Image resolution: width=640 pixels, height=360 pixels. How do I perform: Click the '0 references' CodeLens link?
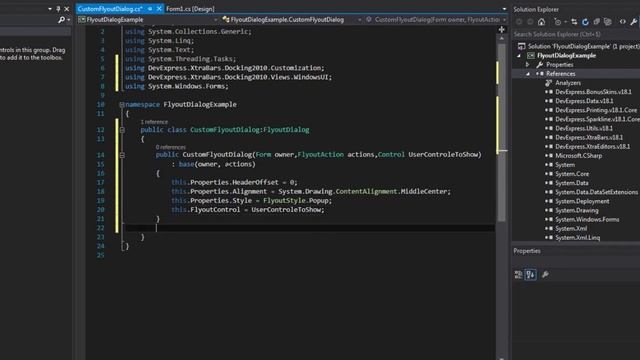pyautogui.click(x=170, y=147)
